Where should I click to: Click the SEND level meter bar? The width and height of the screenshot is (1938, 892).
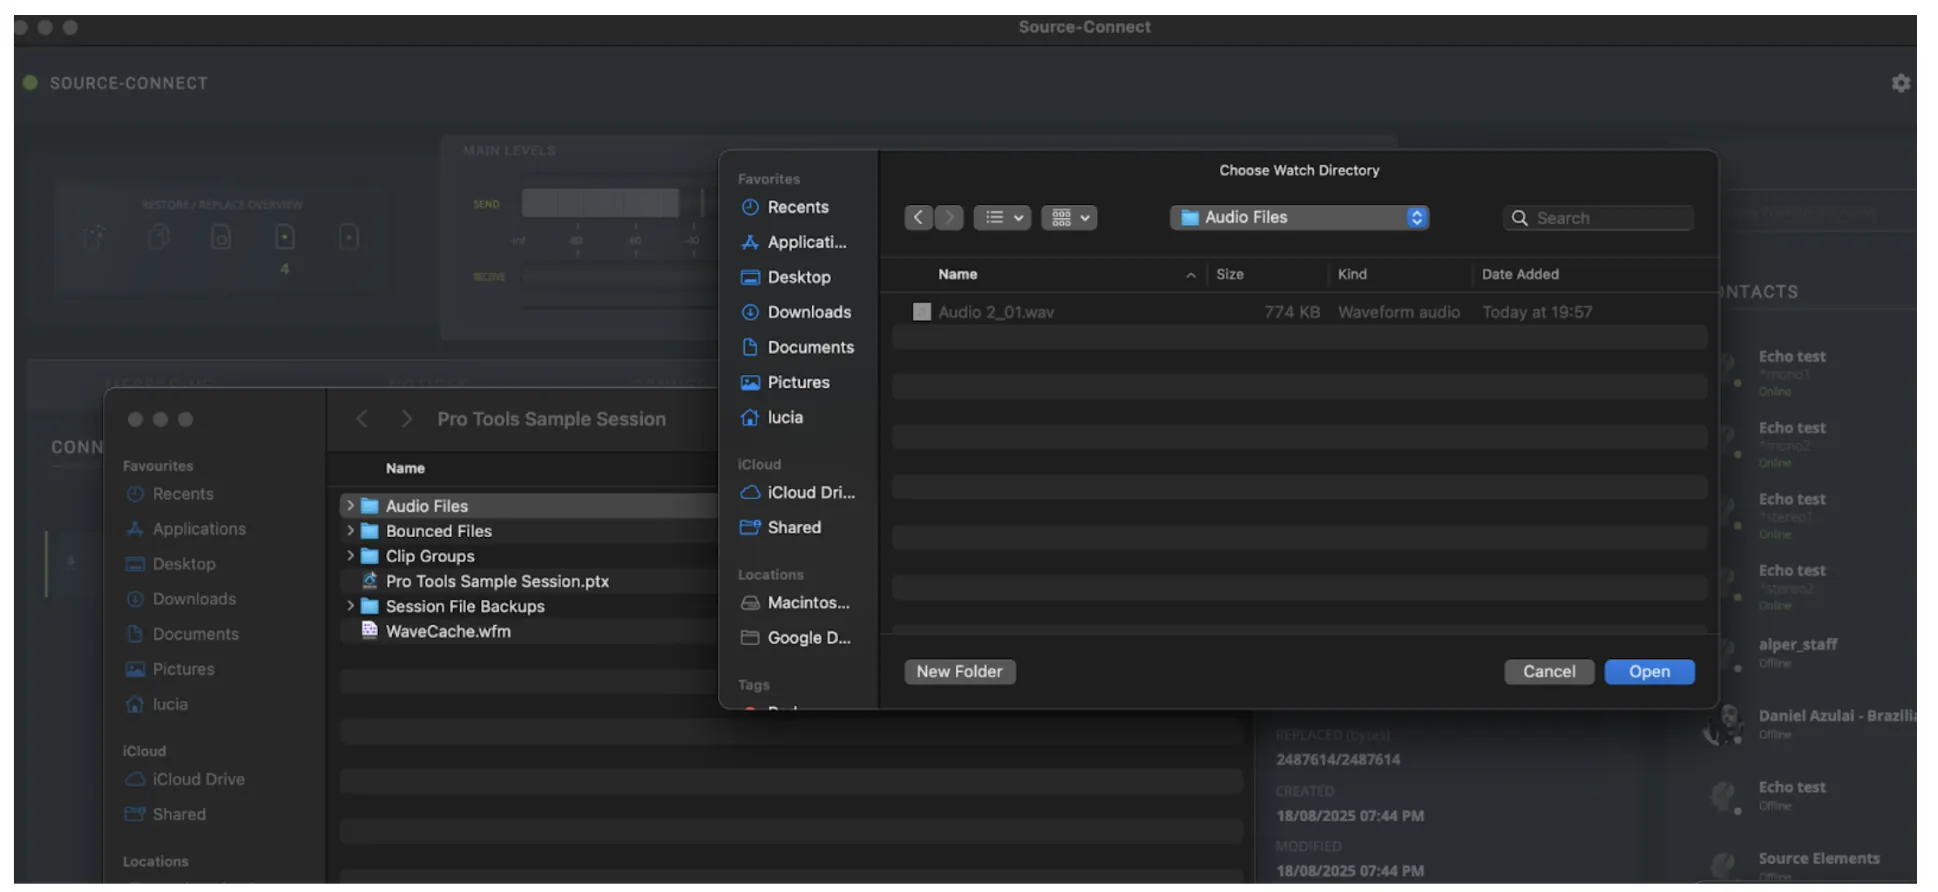(x=600, y=203)
